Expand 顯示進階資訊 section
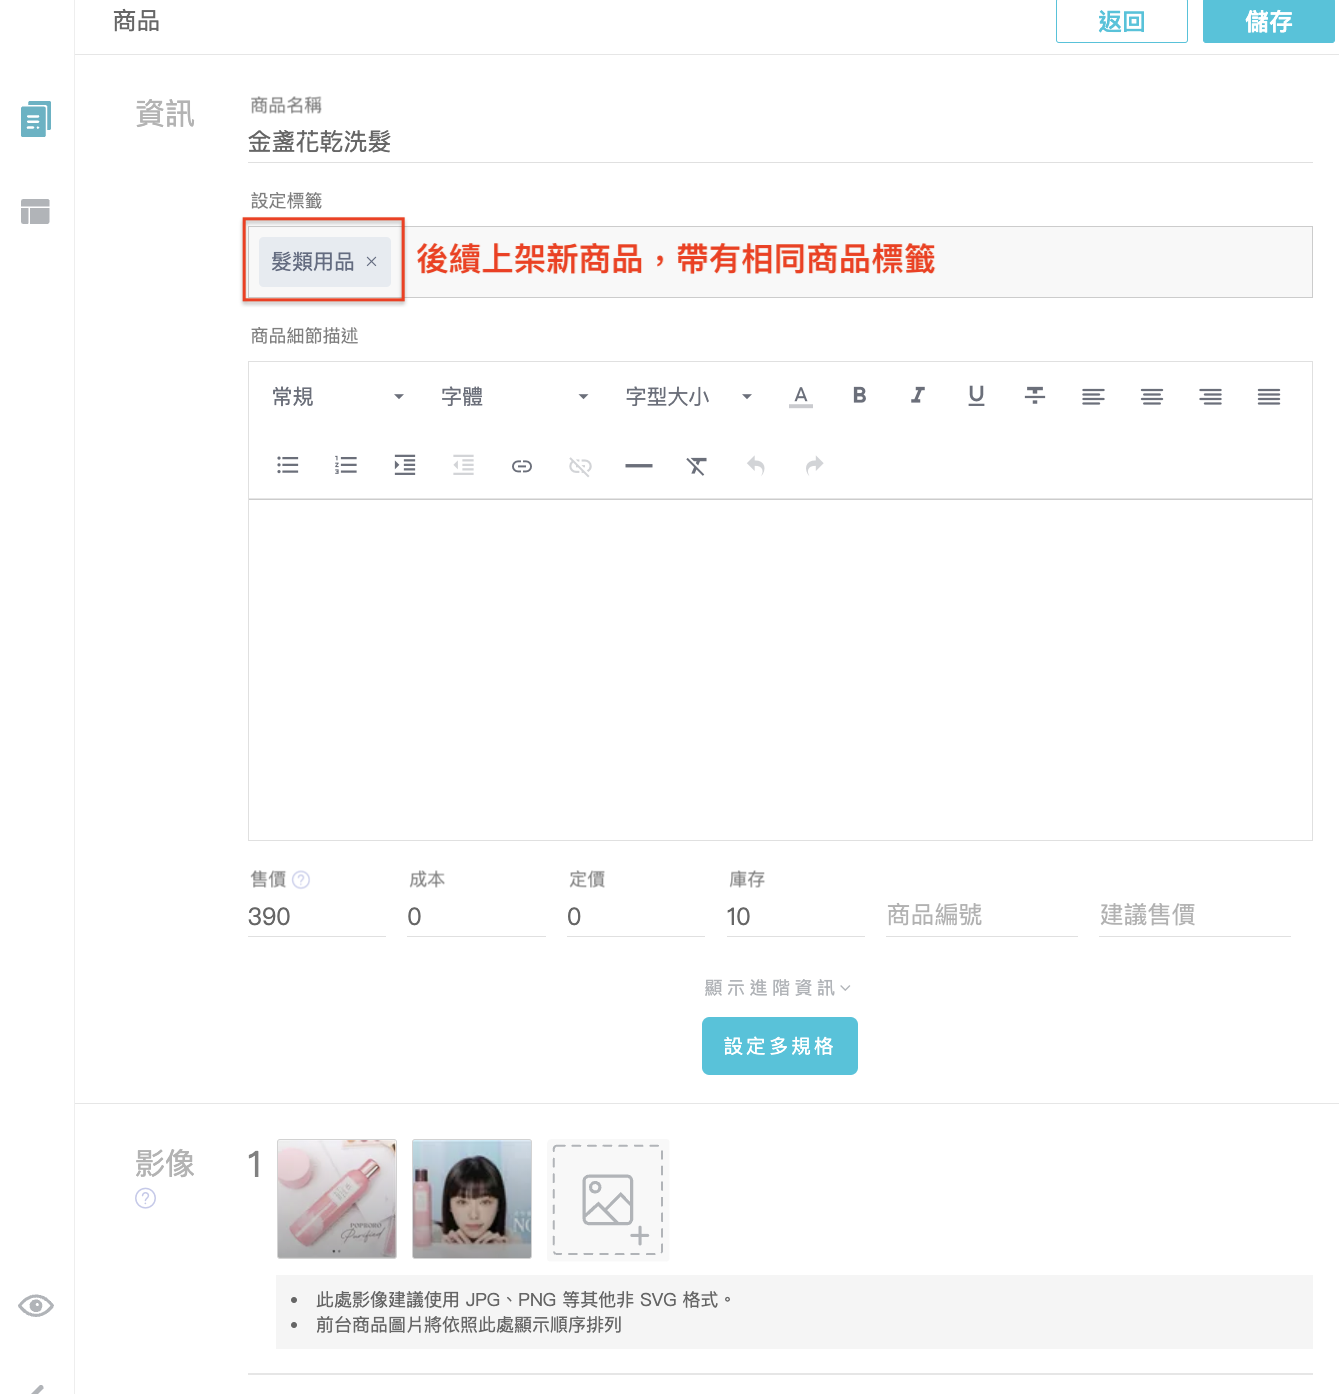This screenshot has width=1339, height=1394. point(778,988)
